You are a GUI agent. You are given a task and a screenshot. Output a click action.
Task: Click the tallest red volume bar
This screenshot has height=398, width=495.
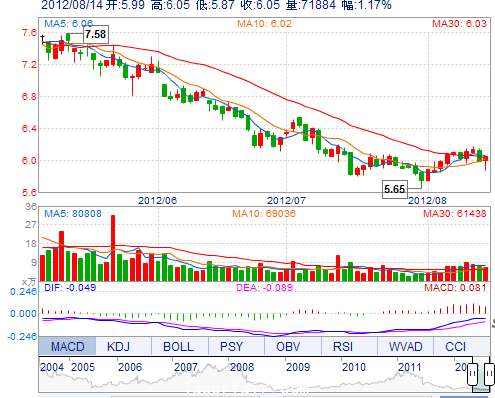coord(113,248)
